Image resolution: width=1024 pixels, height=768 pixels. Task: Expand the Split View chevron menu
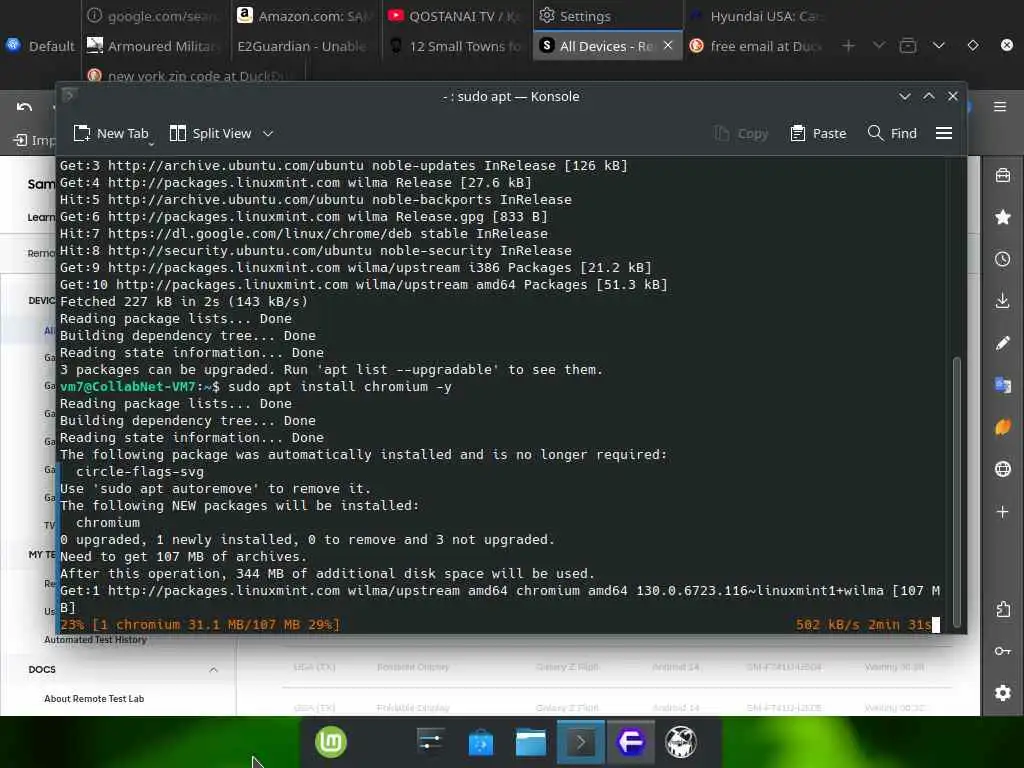(x=268, y=133)
